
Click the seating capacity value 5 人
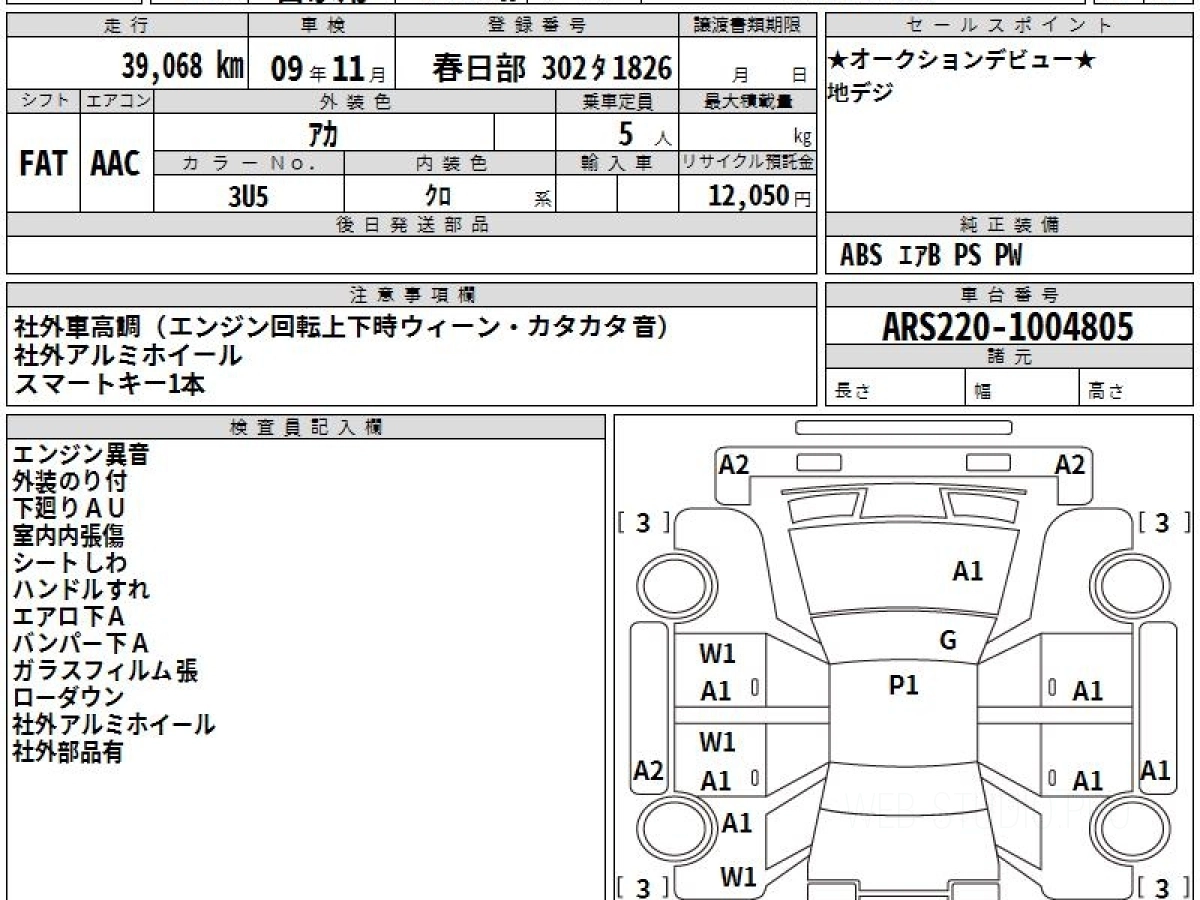click(644, 134)
